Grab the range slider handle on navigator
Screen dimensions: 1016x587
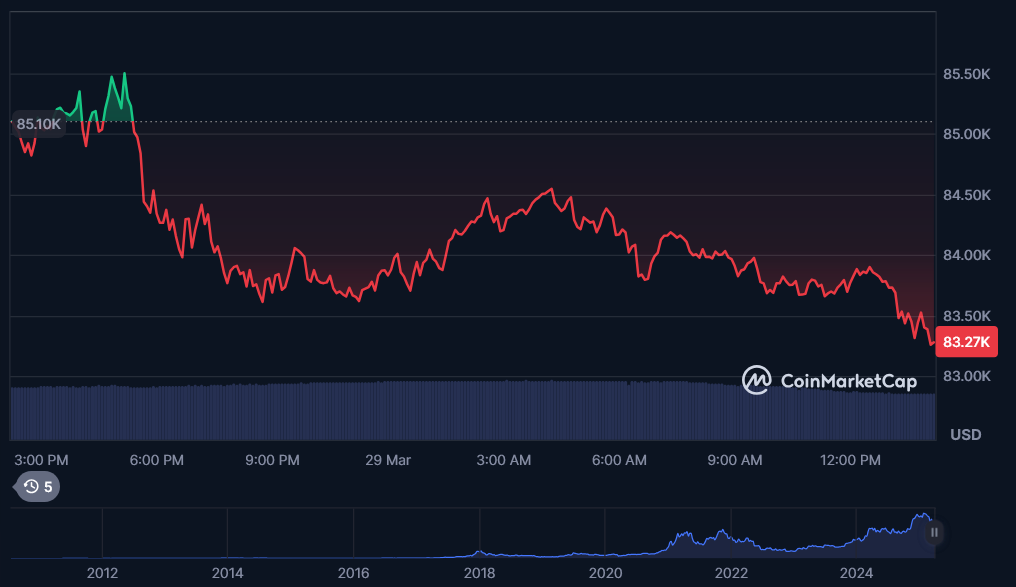(933, 533)
